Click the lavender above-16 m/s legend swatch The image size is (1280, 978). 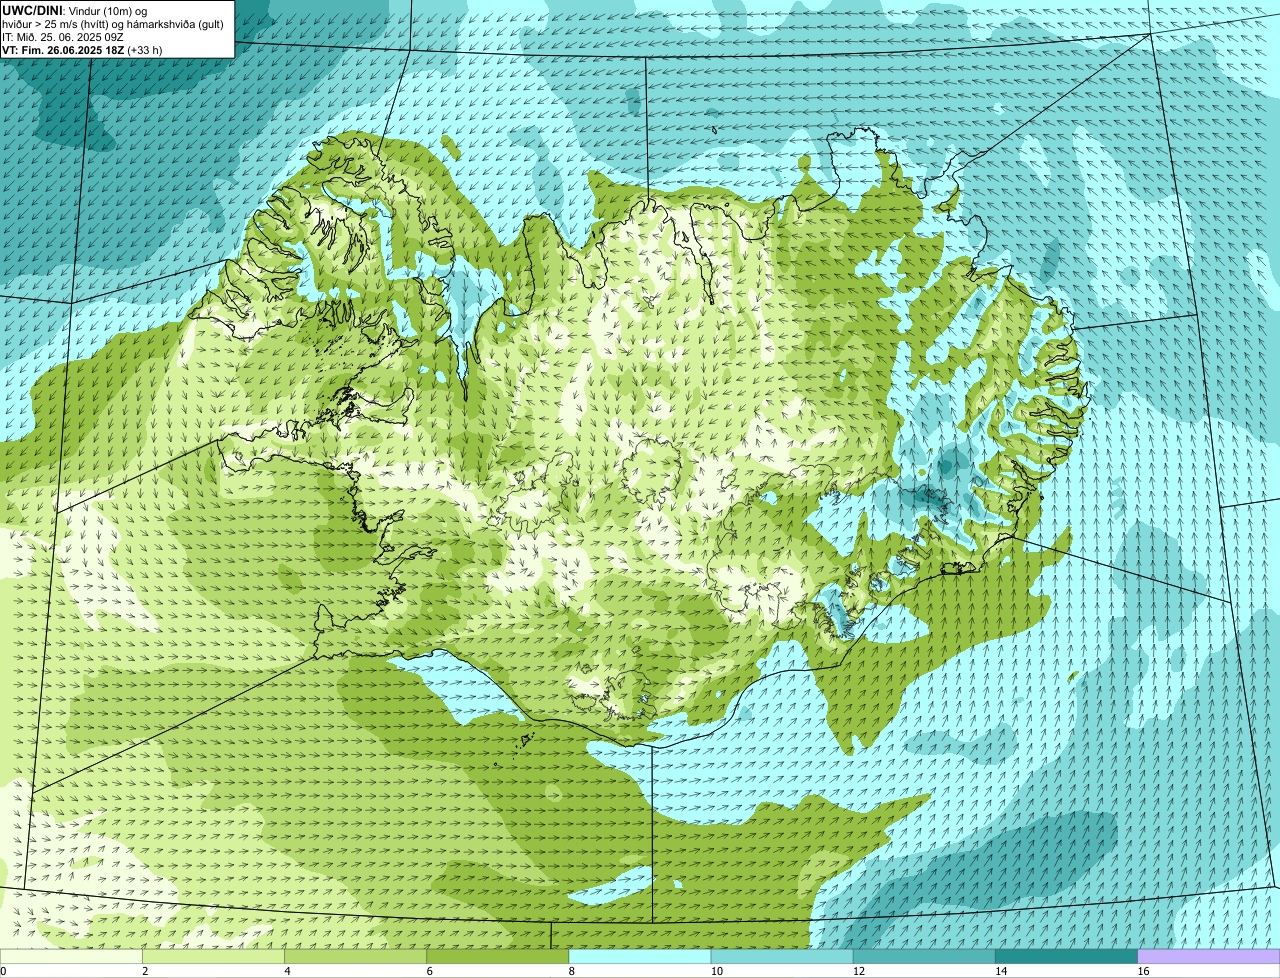[1209, 956]
